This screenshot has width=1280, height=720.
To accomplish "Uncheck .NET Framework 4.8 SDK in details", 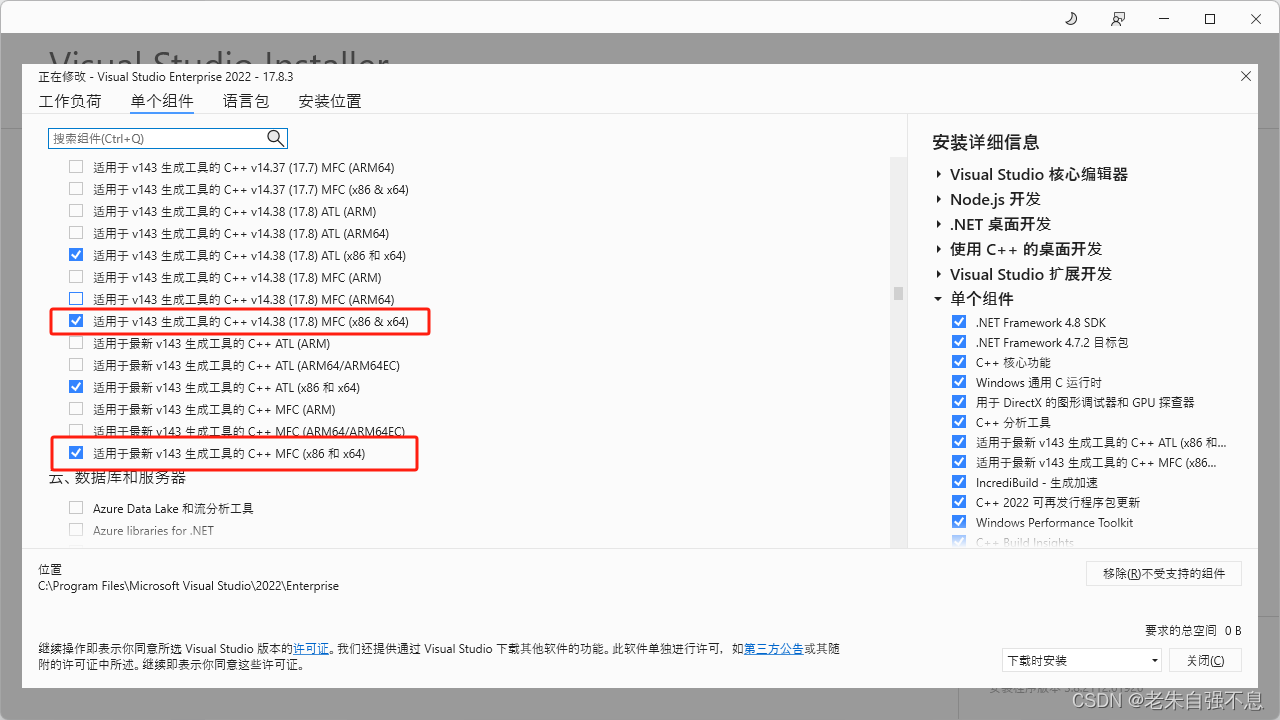I will (960, 322).
